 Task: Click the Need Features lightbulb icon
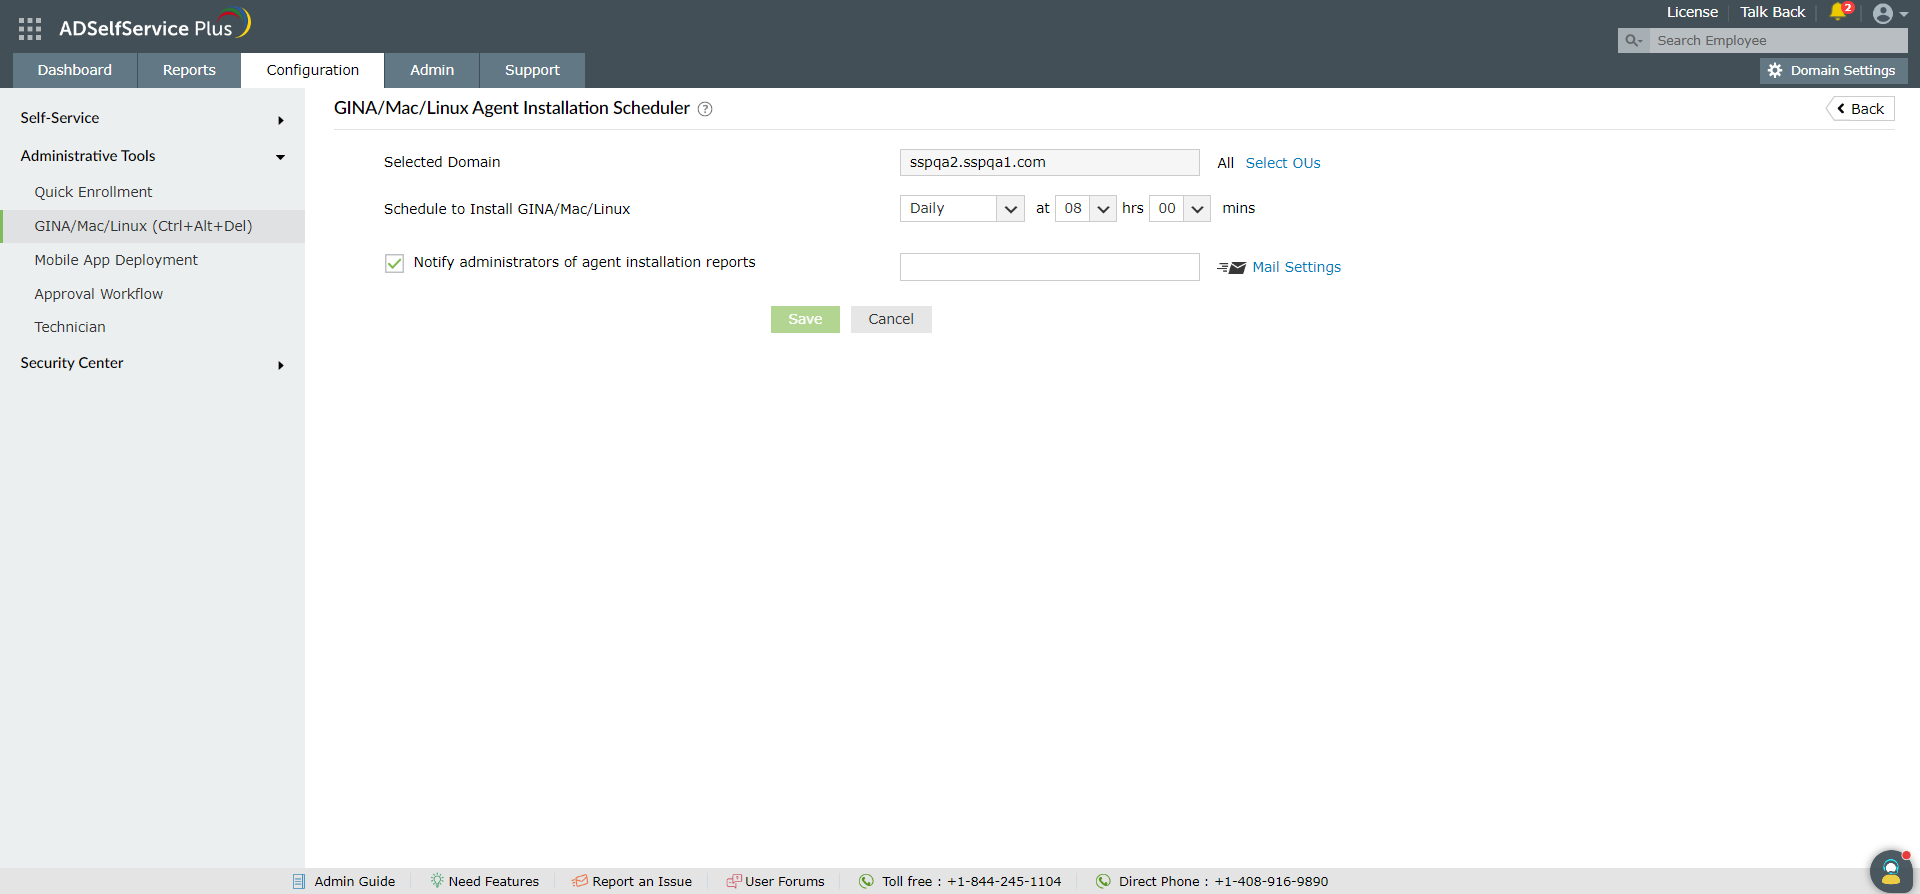click(x=437, y=881)
